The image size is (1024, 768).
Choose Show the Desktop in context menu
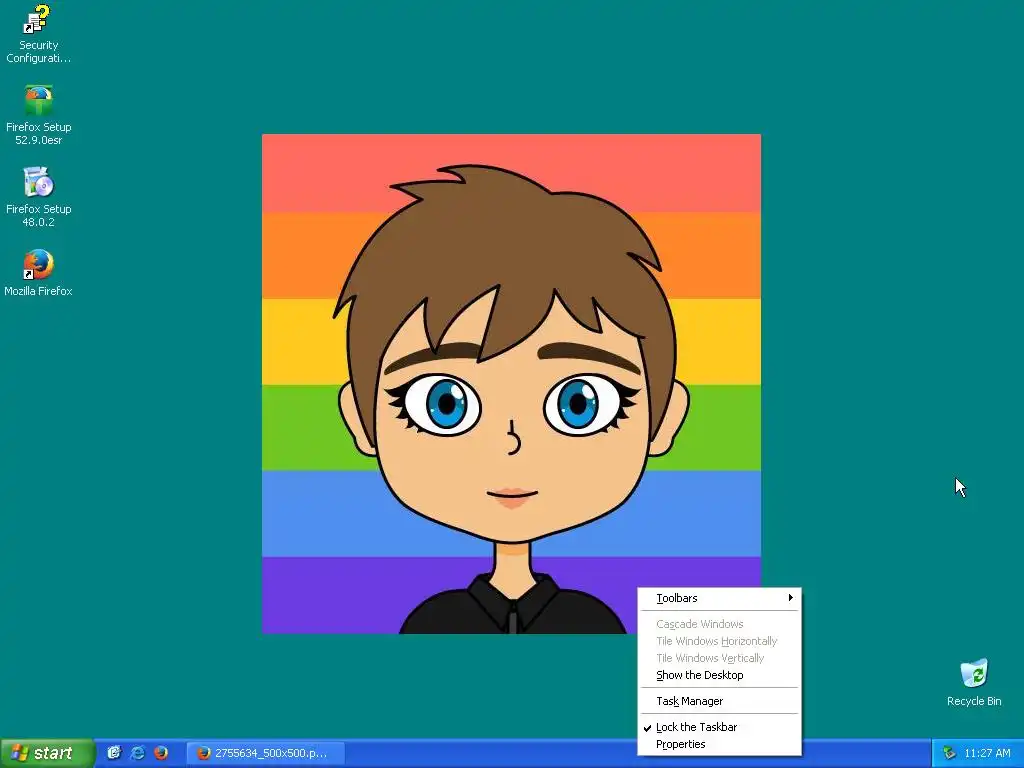(x=719, y=675)
